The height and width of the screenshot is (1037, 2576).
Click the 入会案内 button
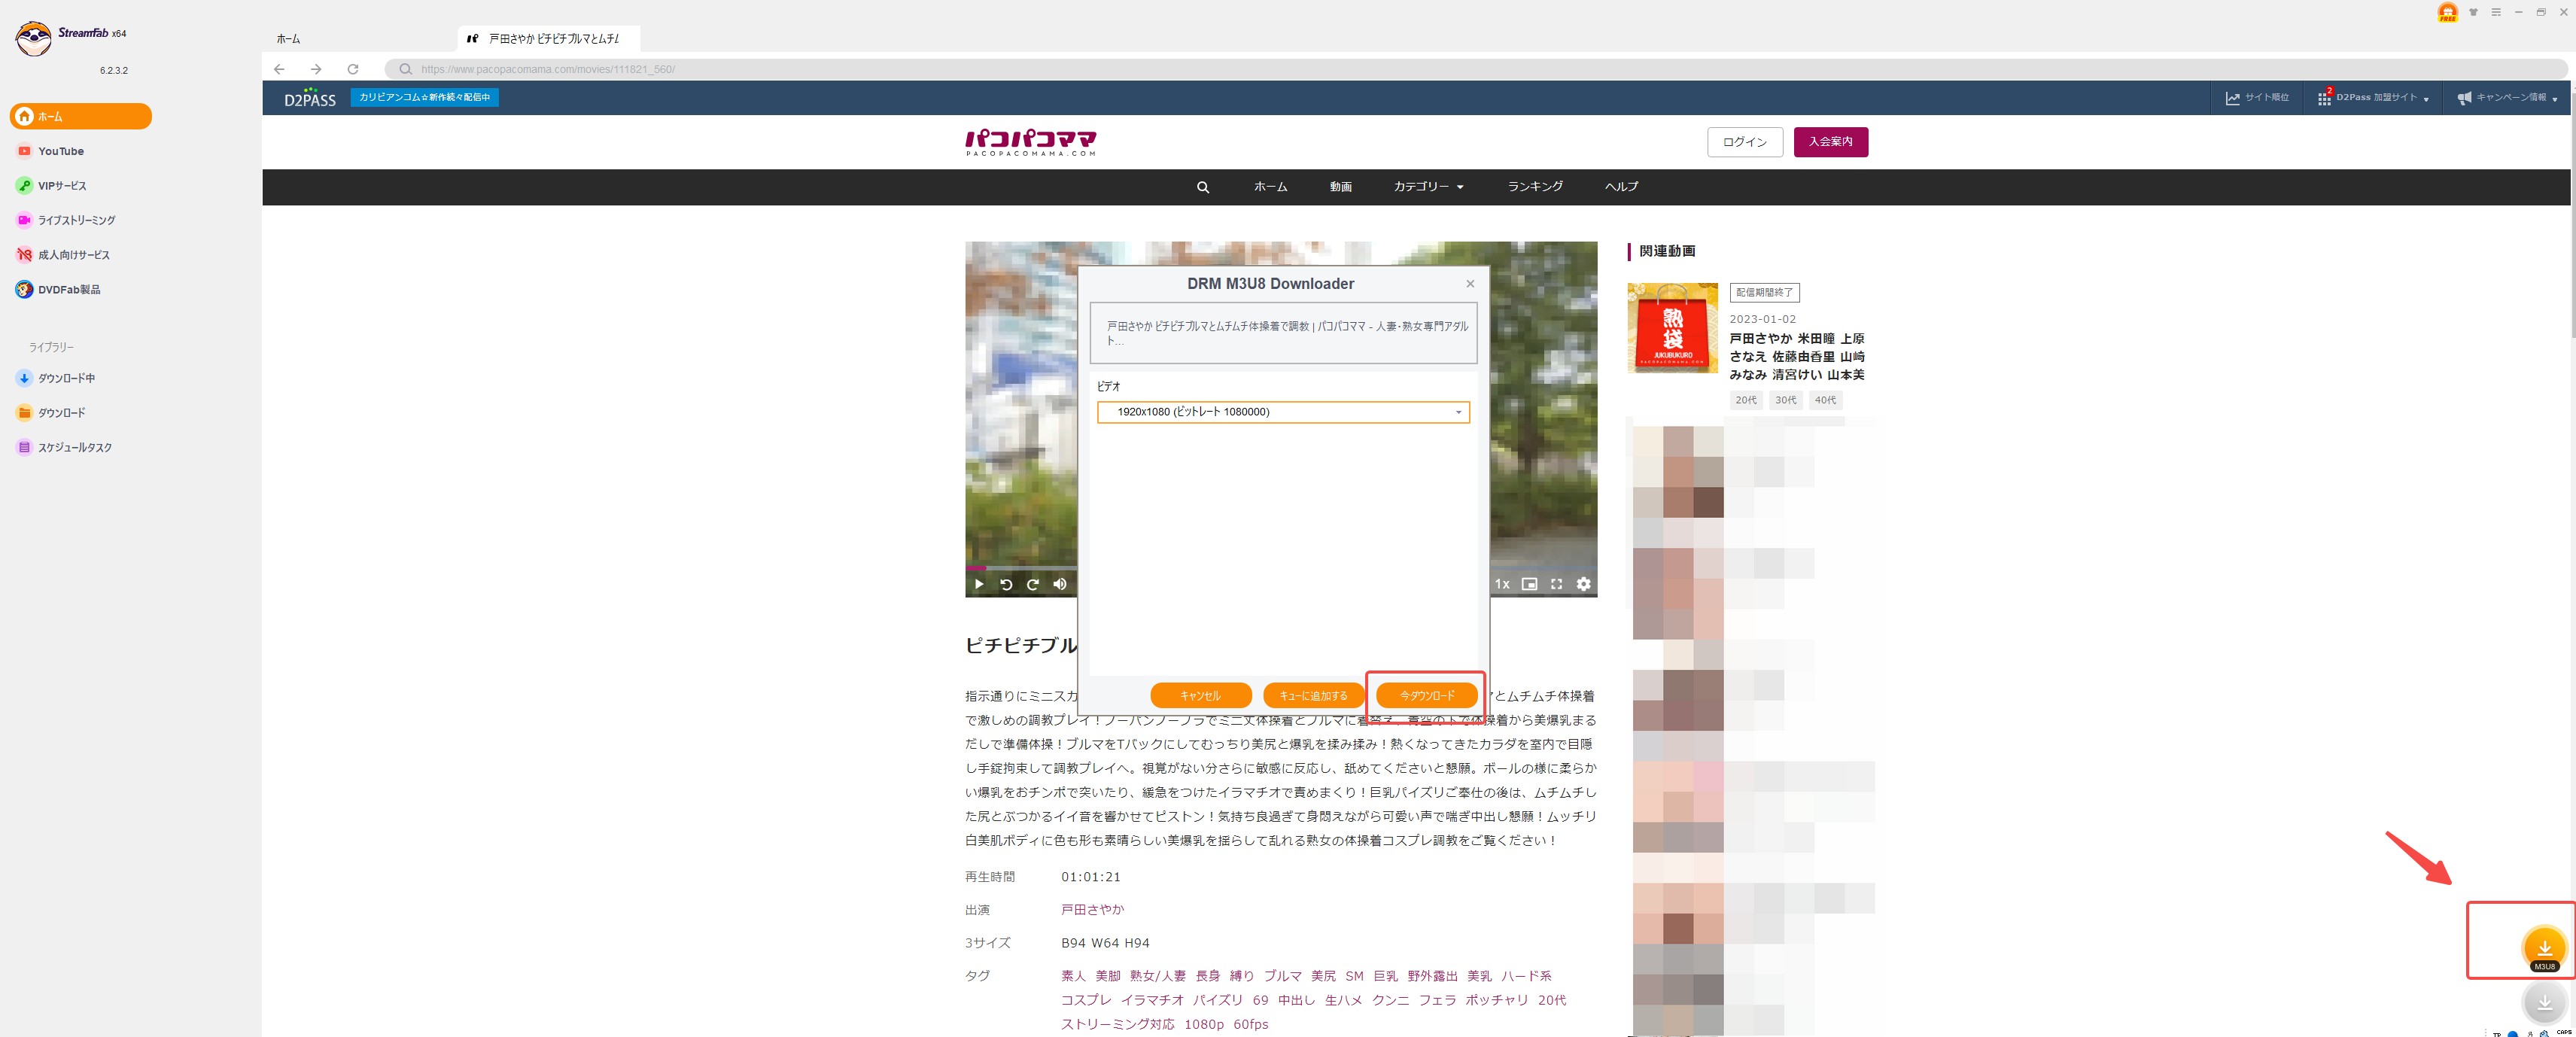click(x=1830, y=142)
